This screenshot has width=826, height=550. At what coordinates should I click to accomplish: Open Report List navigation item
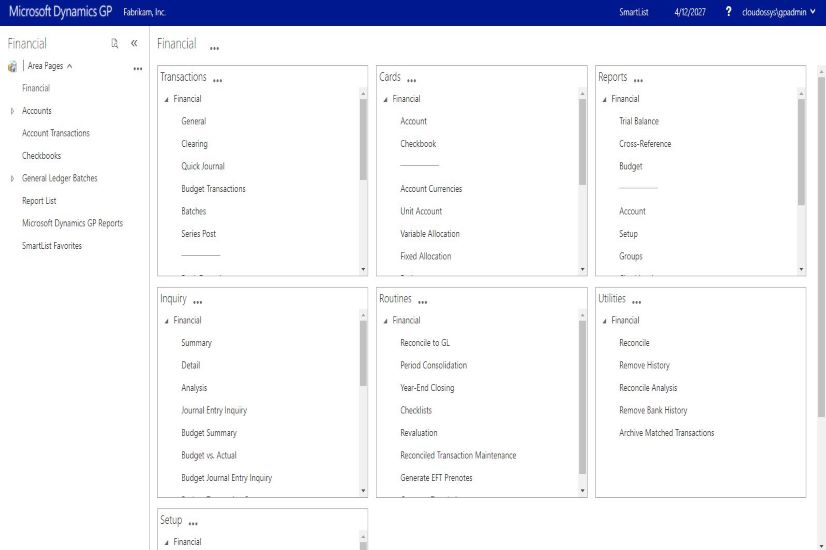pyautogui.click(x=39, y=201)
